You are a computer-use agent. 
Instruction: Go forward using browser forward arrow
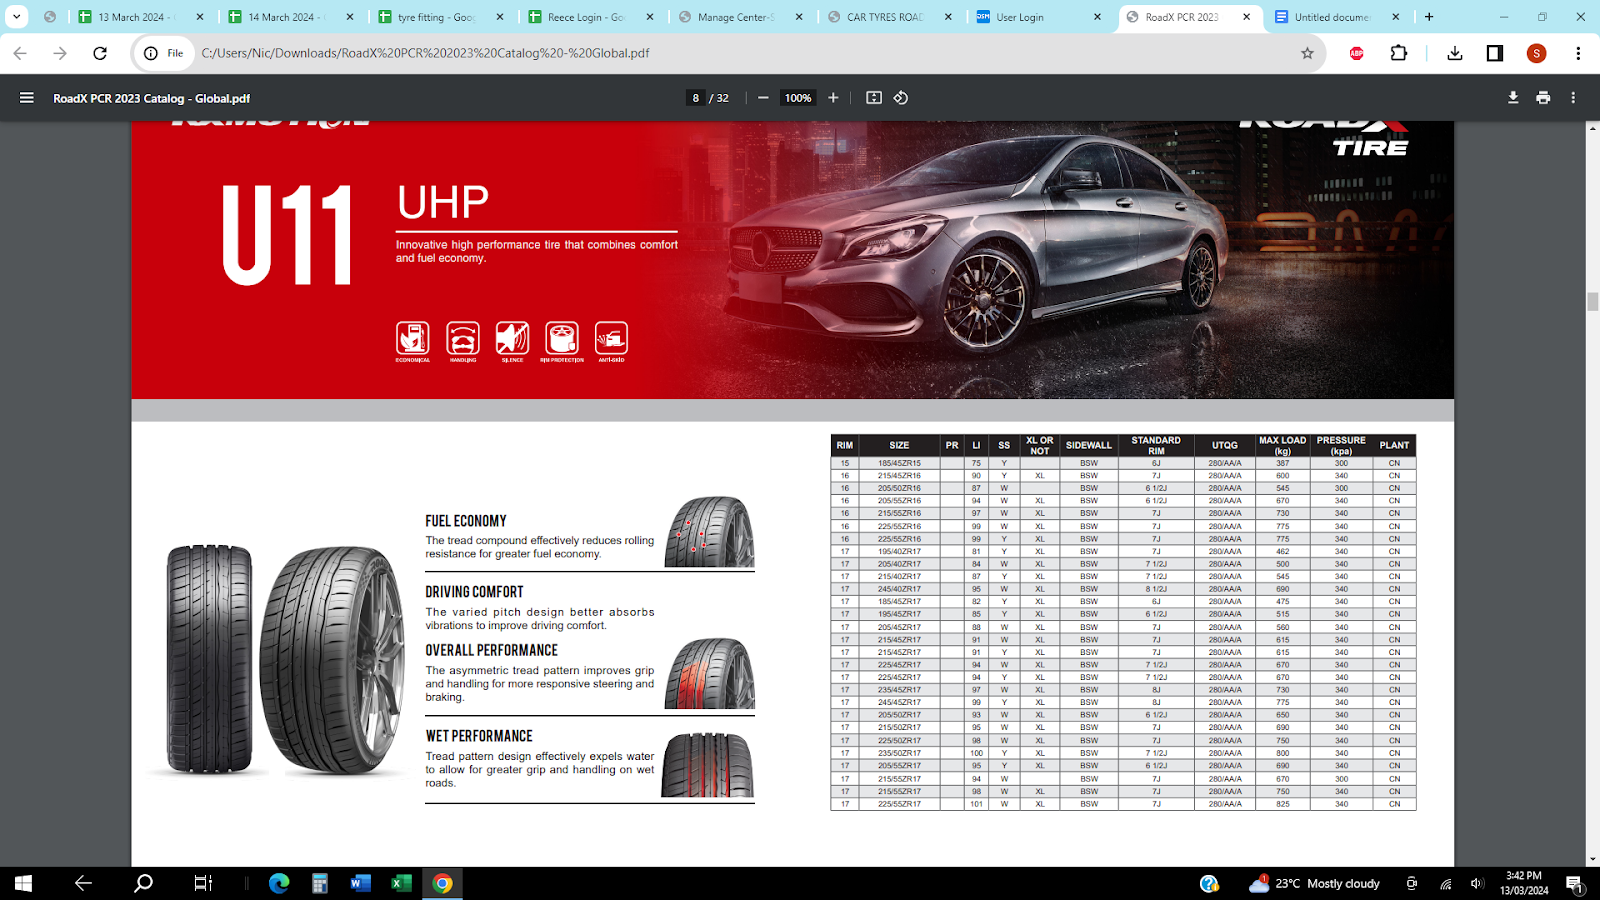click(60, 53)
